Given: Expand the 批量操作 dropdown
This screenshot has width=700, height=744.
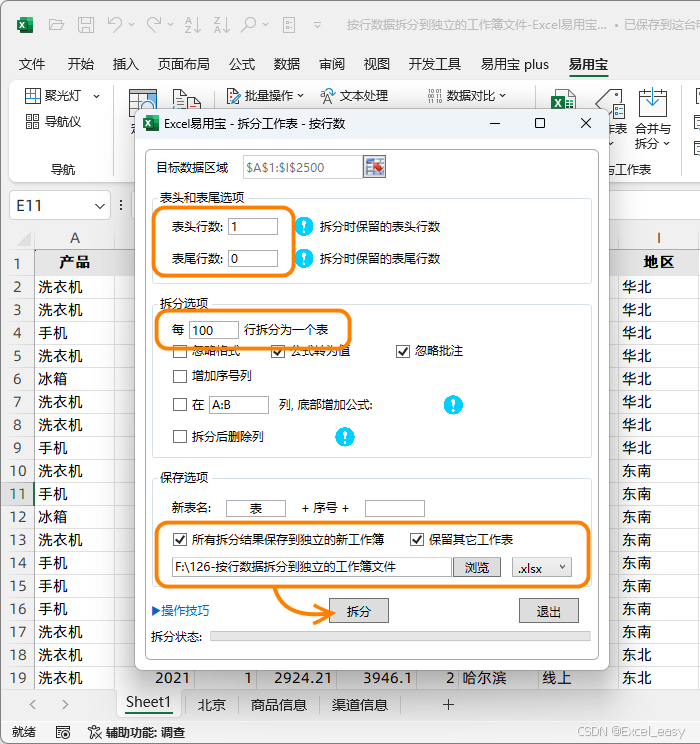Looking at the screenshot, I should (x=300, y=96).
